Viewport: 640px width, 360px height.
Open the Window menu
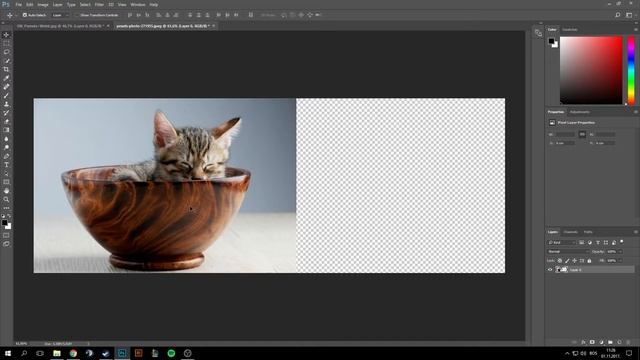(x=138, y=4)
